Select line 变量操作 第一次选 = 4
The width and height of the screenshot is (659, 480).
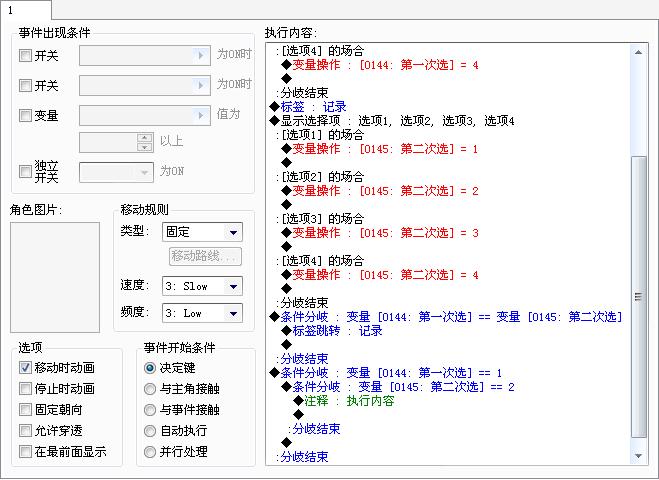click(380, 65)
